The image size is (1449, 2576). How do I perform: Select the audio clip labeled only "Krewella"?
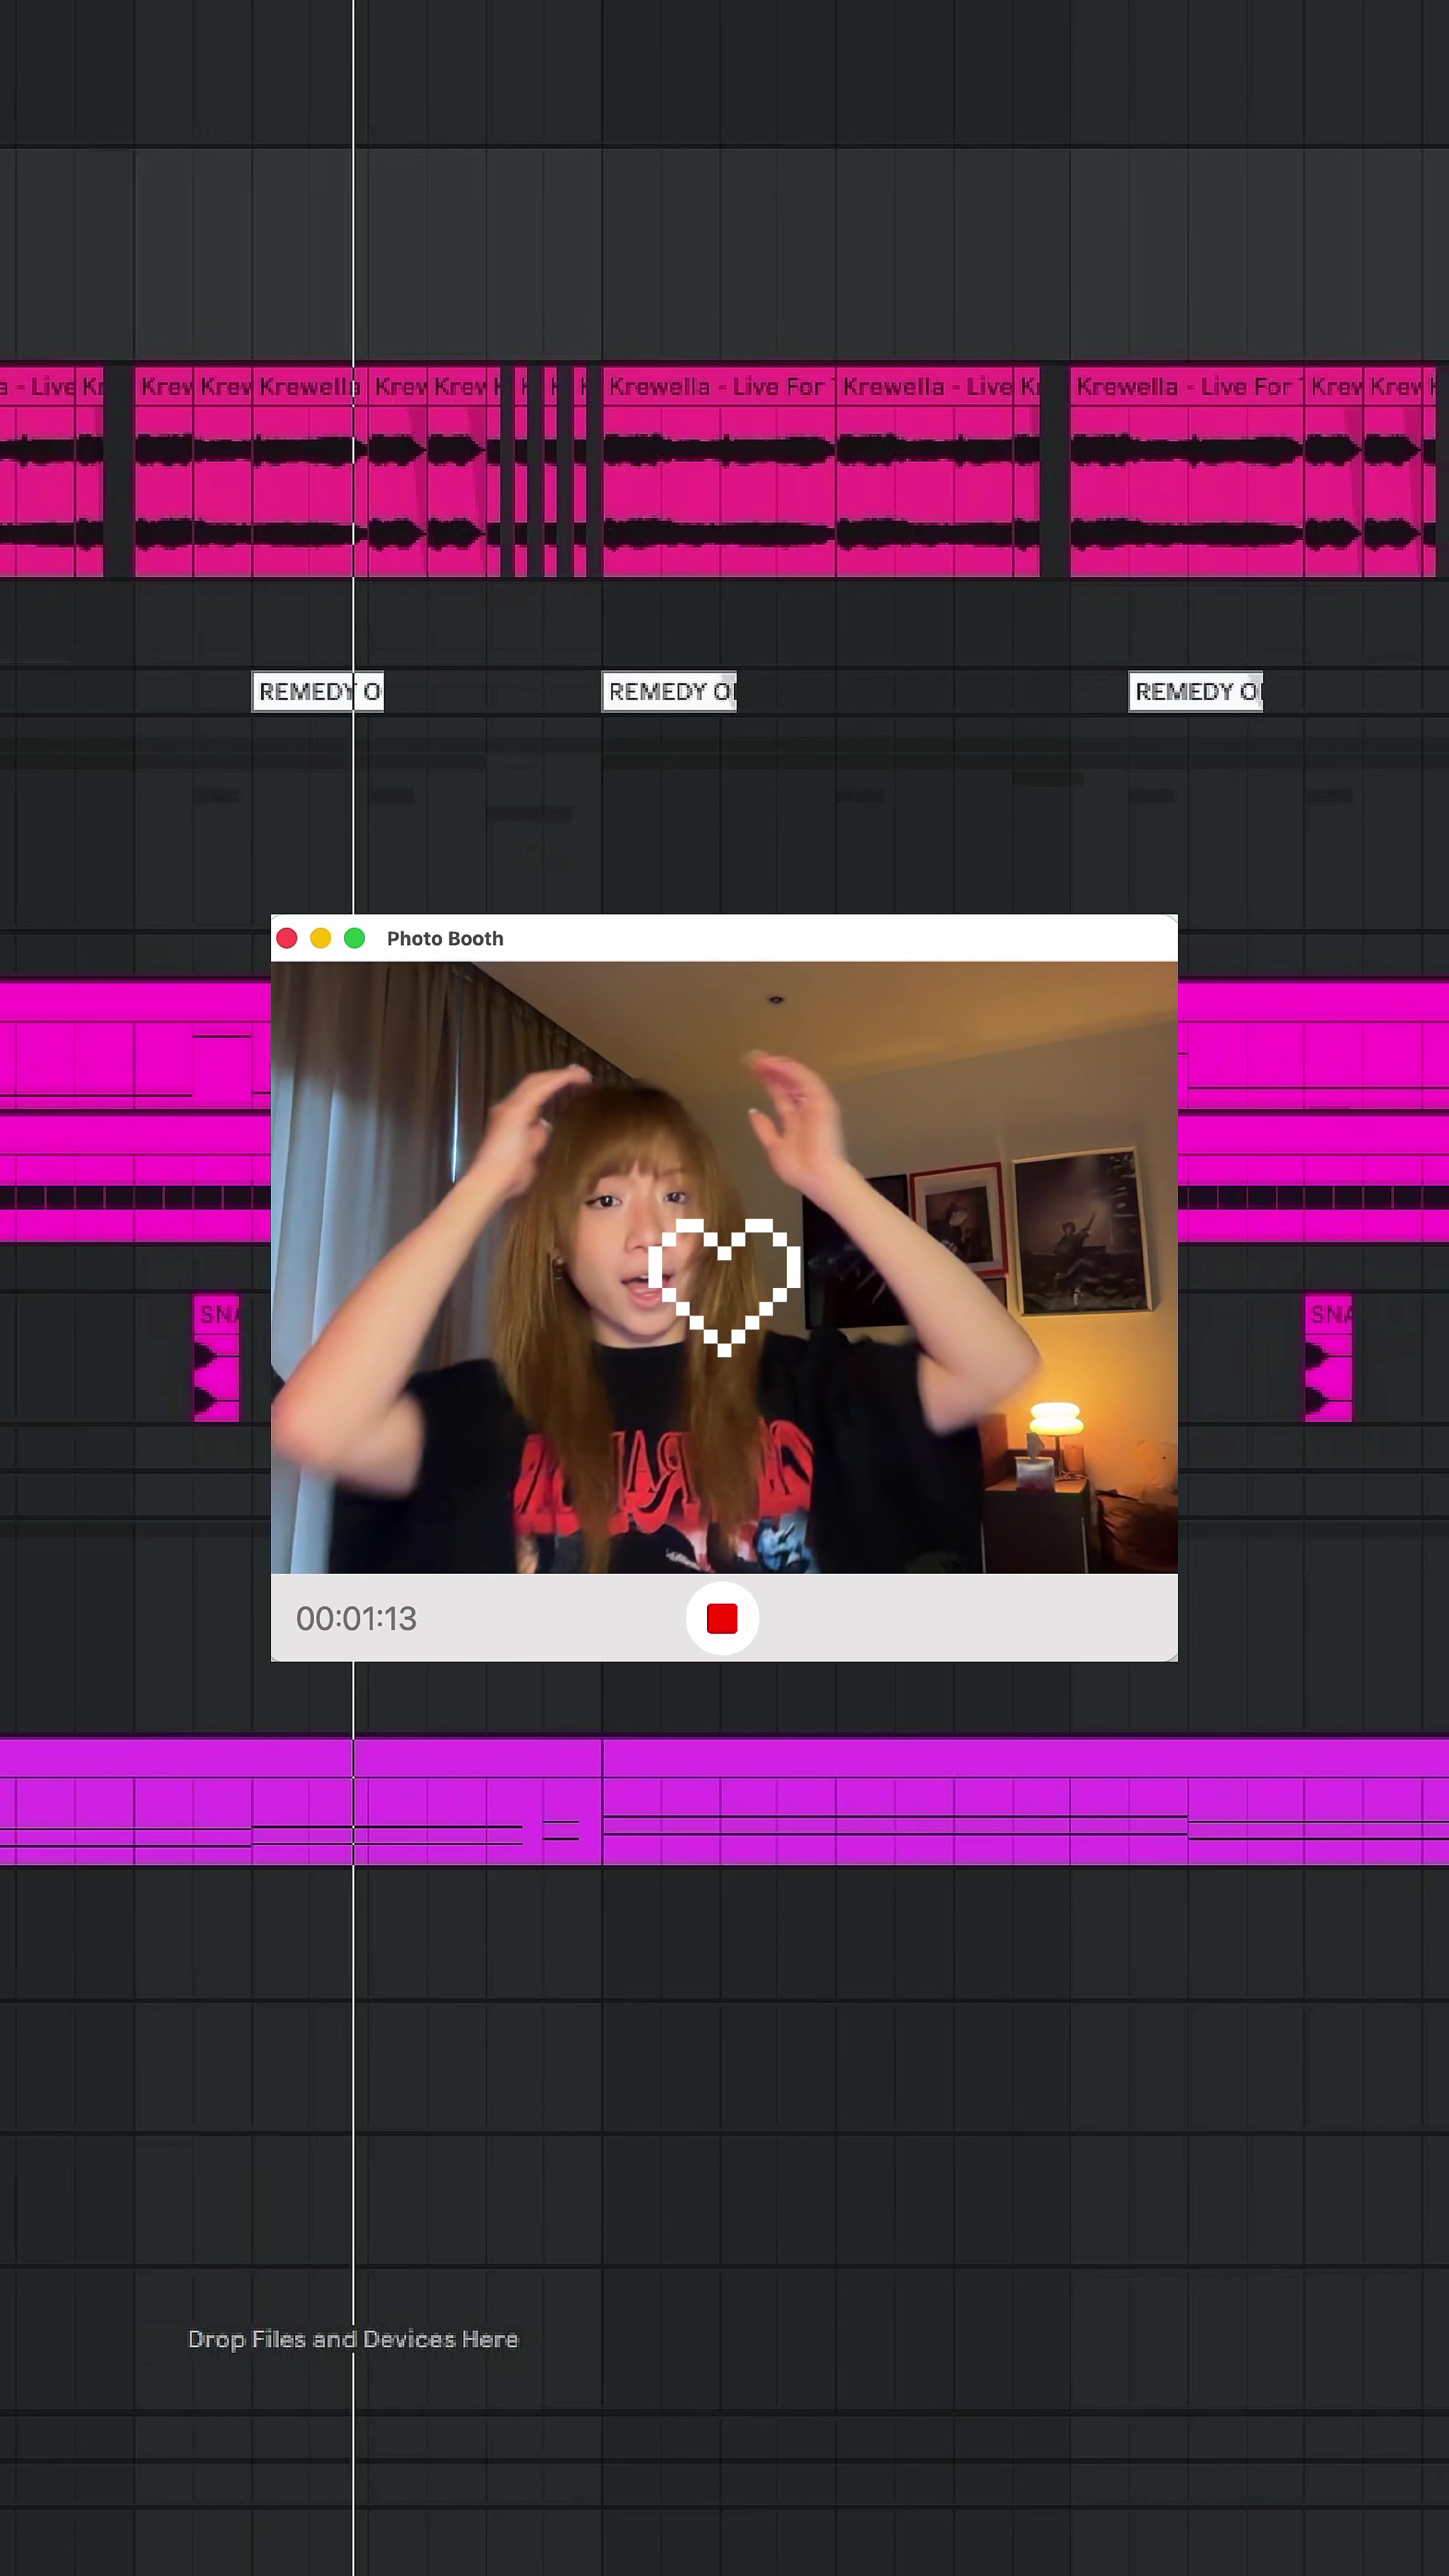(x=309, y=472)
